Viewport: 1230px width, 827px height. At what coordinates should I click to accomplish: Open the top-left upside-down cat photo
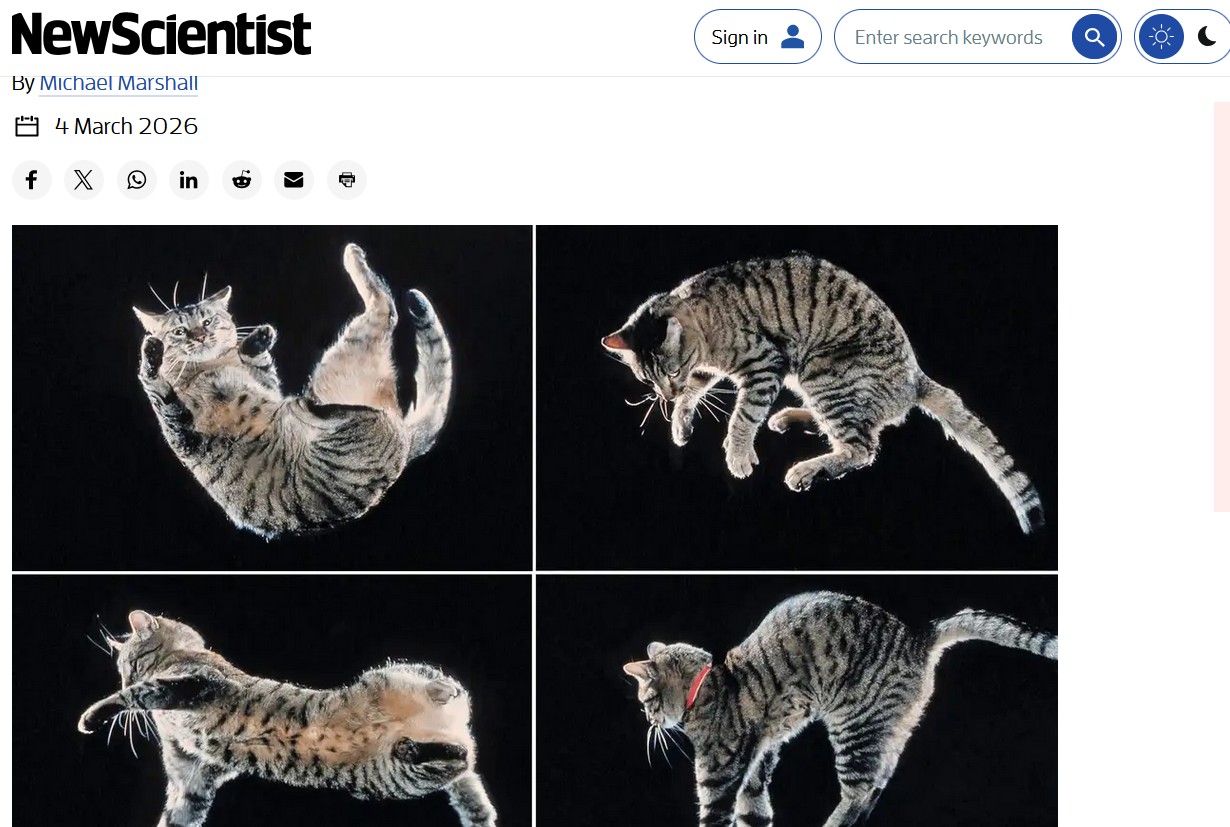(272, 397)
